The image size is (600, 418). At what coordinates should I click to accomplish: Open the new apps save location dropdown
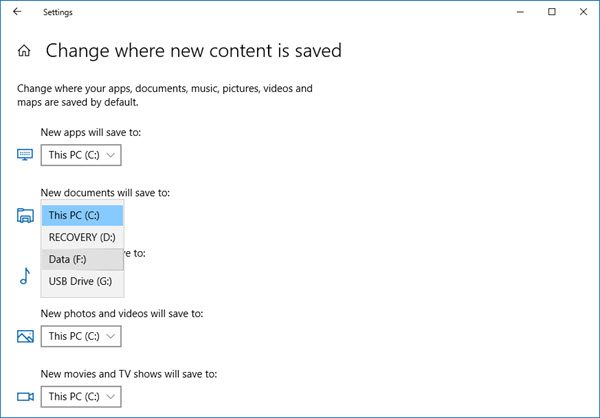[x=81, y=155]
